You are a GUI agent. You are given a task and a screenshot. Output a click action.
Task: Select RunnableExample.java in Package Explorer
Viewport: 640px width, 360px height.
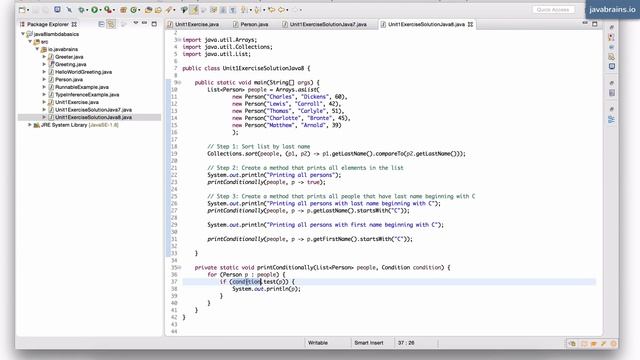click(82, 87)
